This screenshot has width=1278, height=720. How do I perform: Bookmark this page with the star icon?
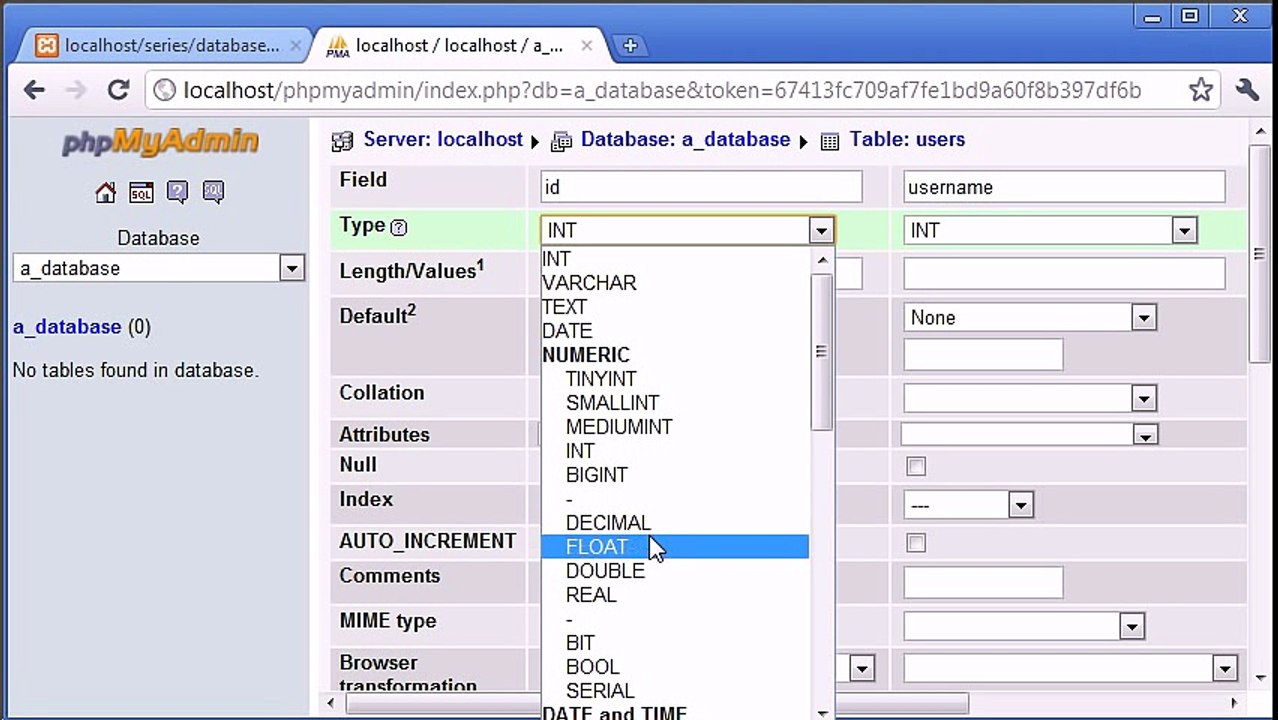pos(1201,90)
